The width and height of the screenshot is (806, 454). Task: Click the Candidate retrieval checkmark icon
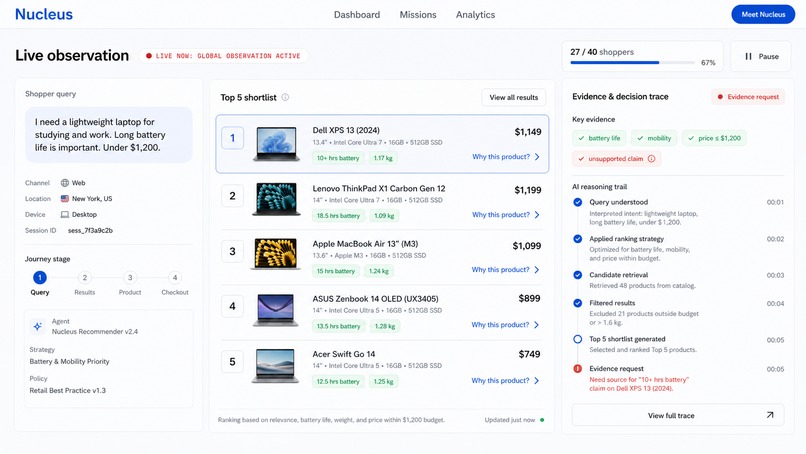[578, 275]
